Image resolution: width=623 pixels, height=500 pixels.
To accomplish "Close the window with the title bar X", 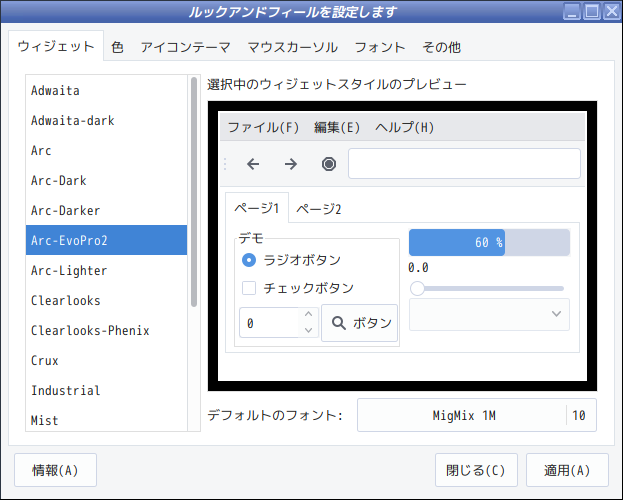I will click(x=611, y=11).
